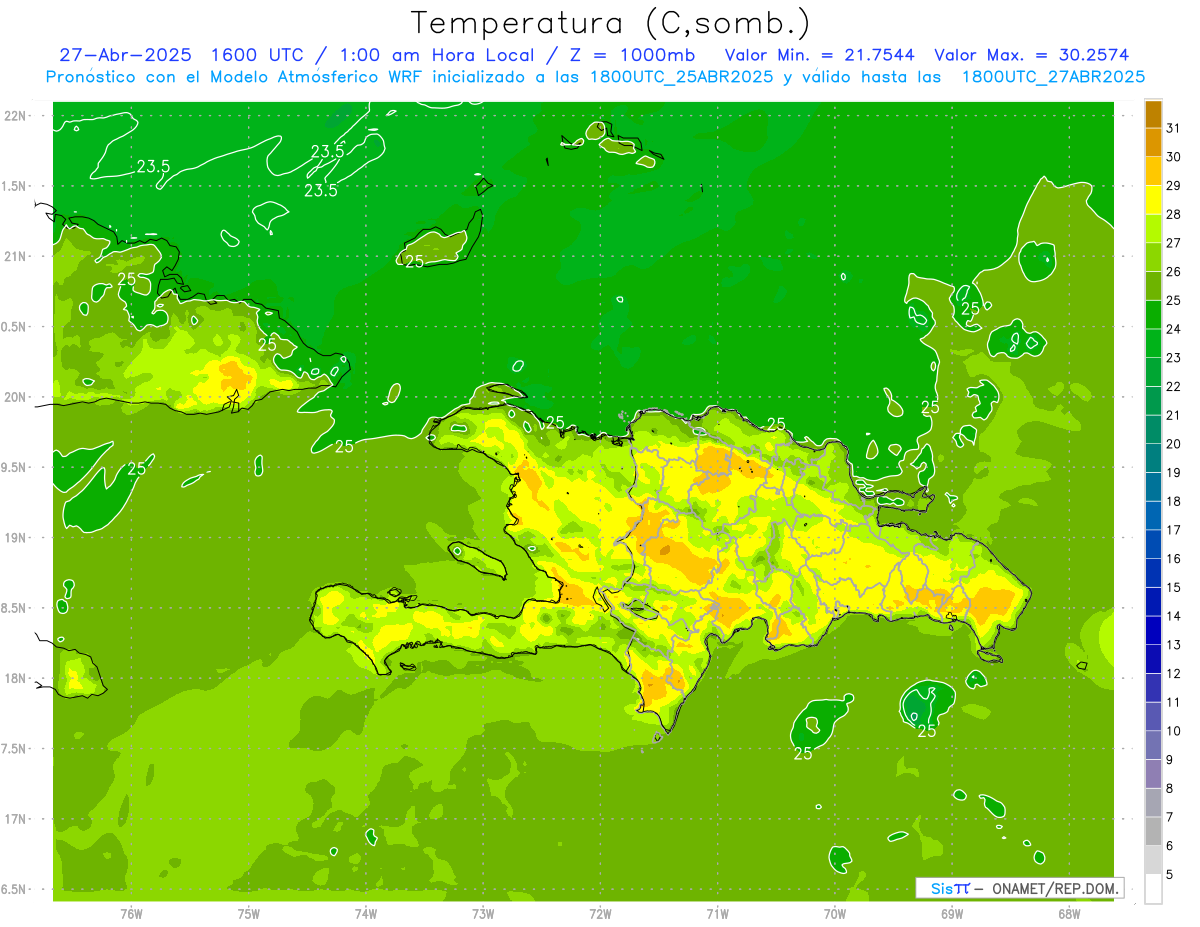This screenshot has height=927, width=1200.
Task: Click the '68W' longitude label
Action: click(1069, 914)
